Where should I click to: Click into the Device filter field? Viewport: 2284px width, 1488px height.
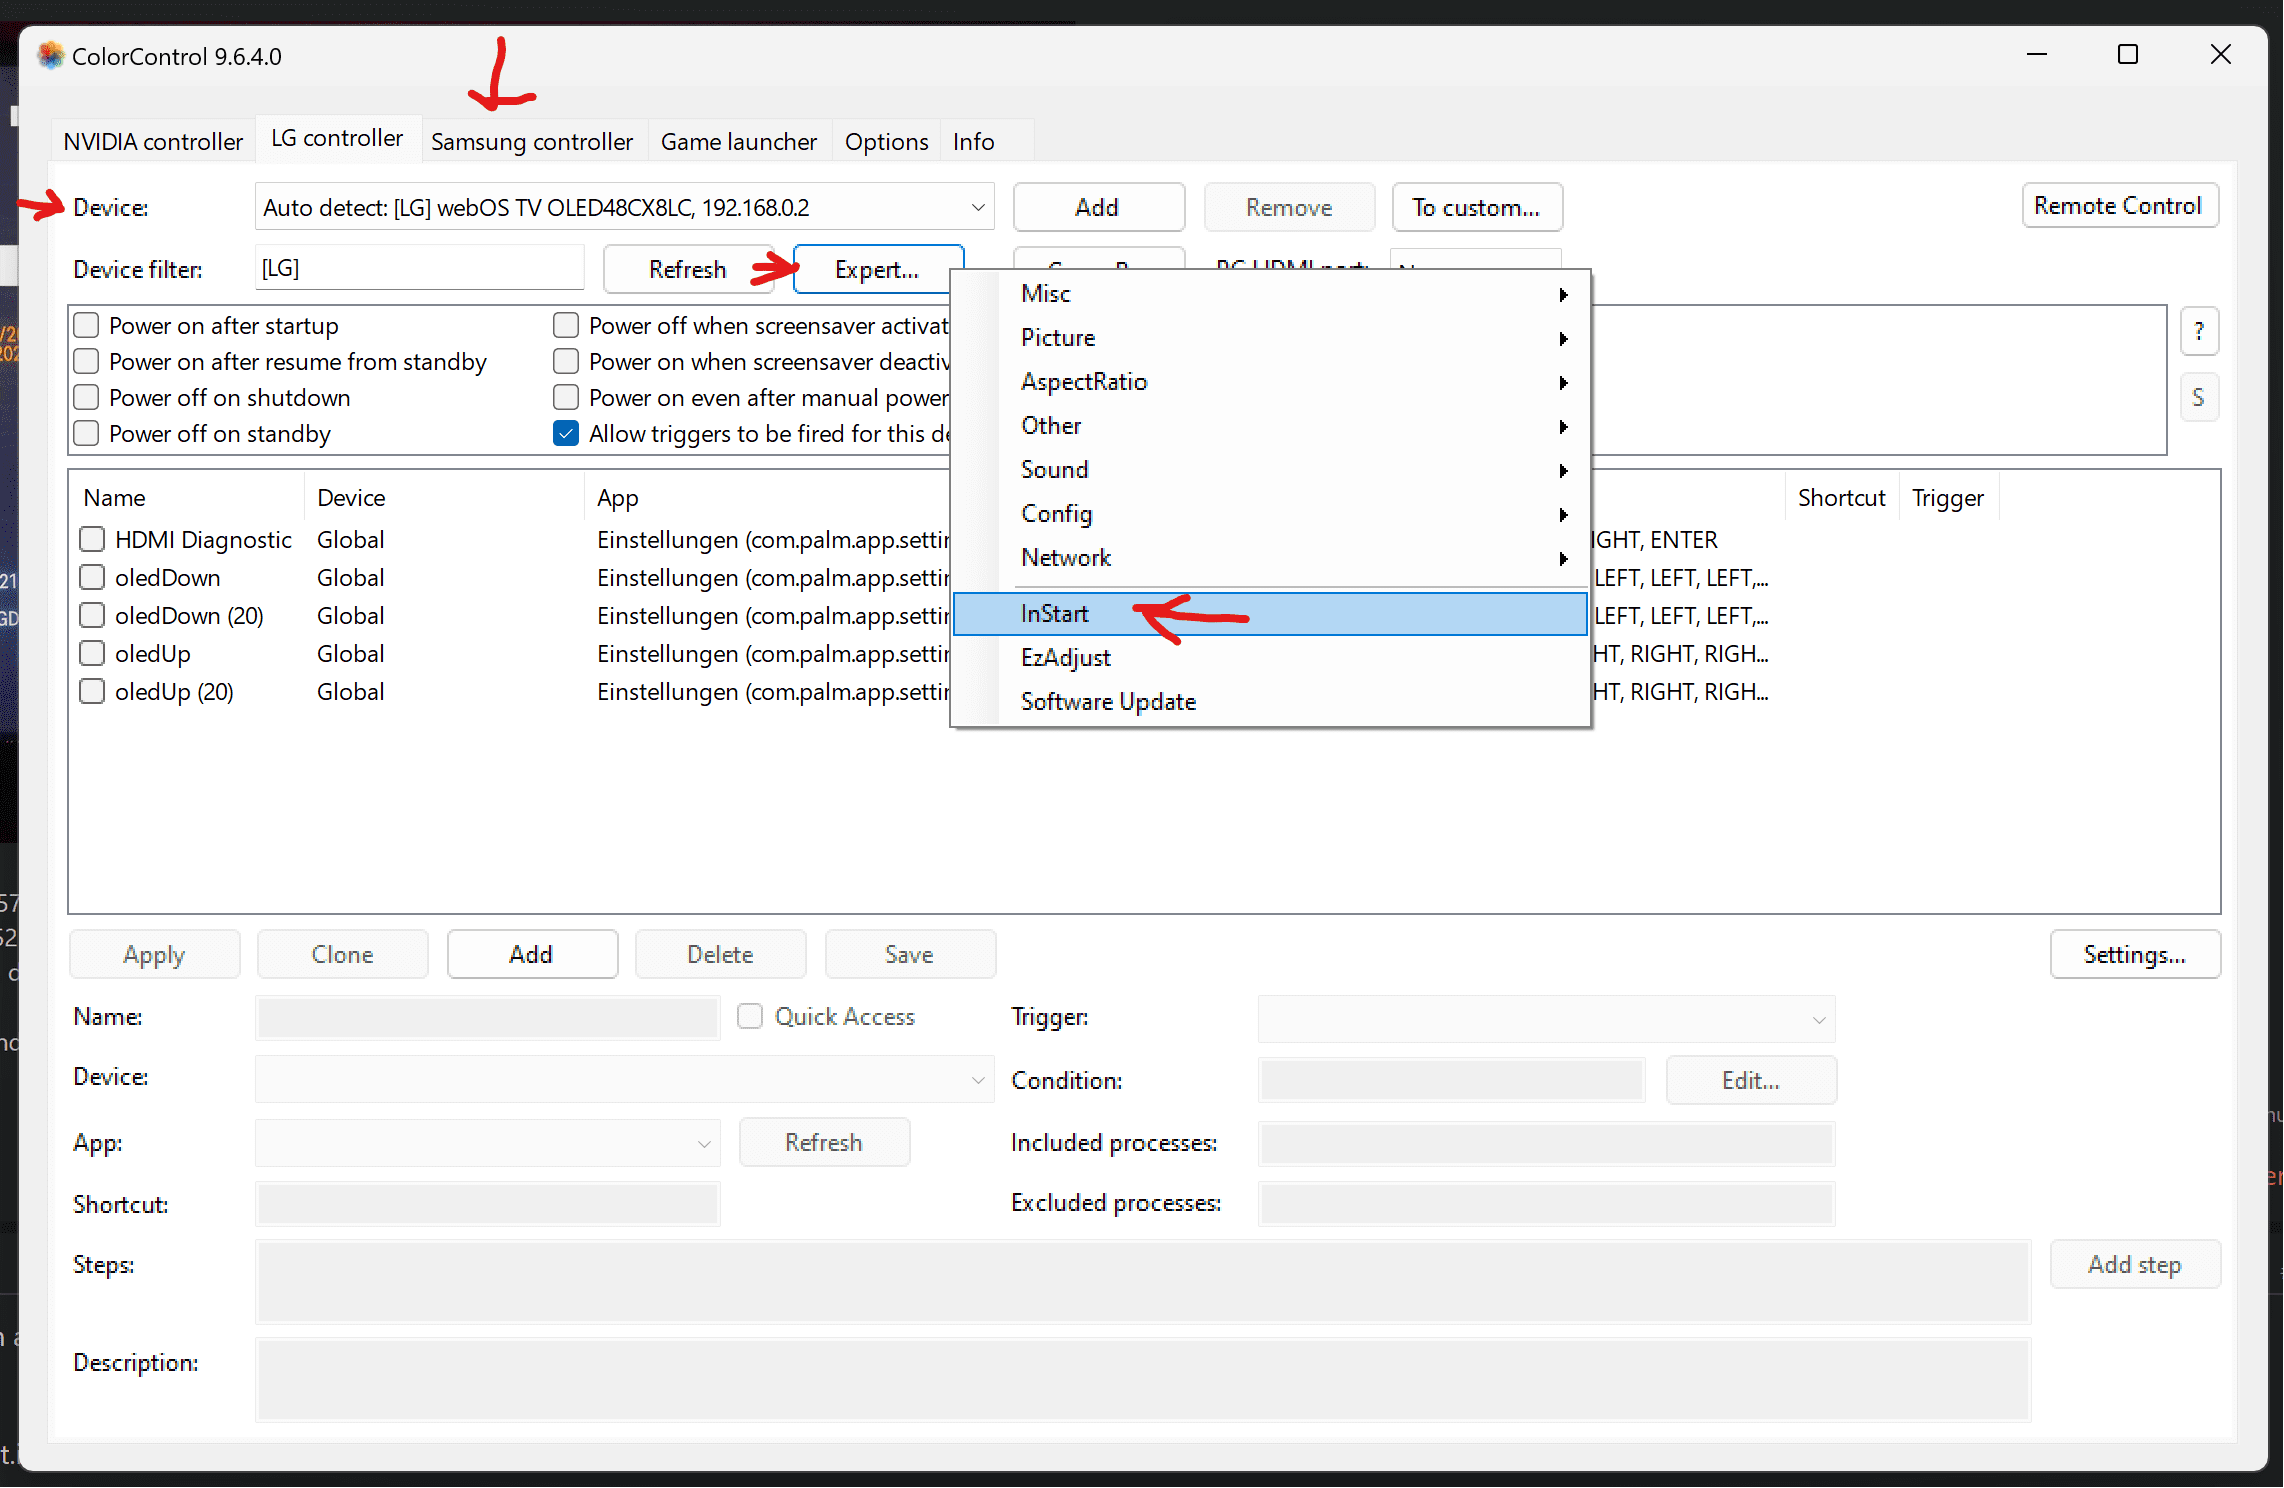[419, 268]
